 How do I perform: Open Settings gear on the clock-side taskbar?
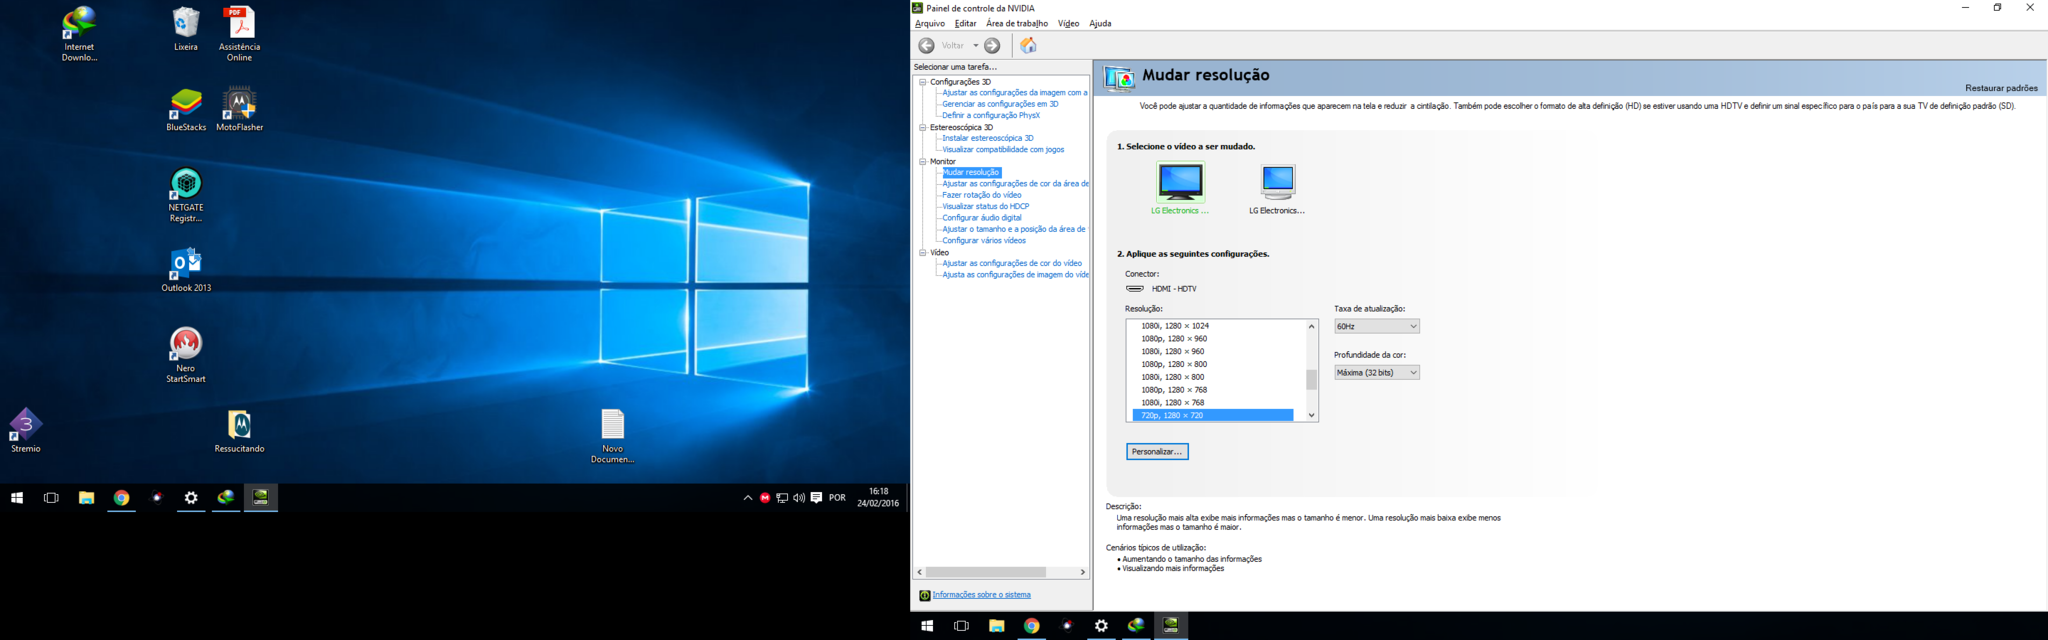(191, 498)
